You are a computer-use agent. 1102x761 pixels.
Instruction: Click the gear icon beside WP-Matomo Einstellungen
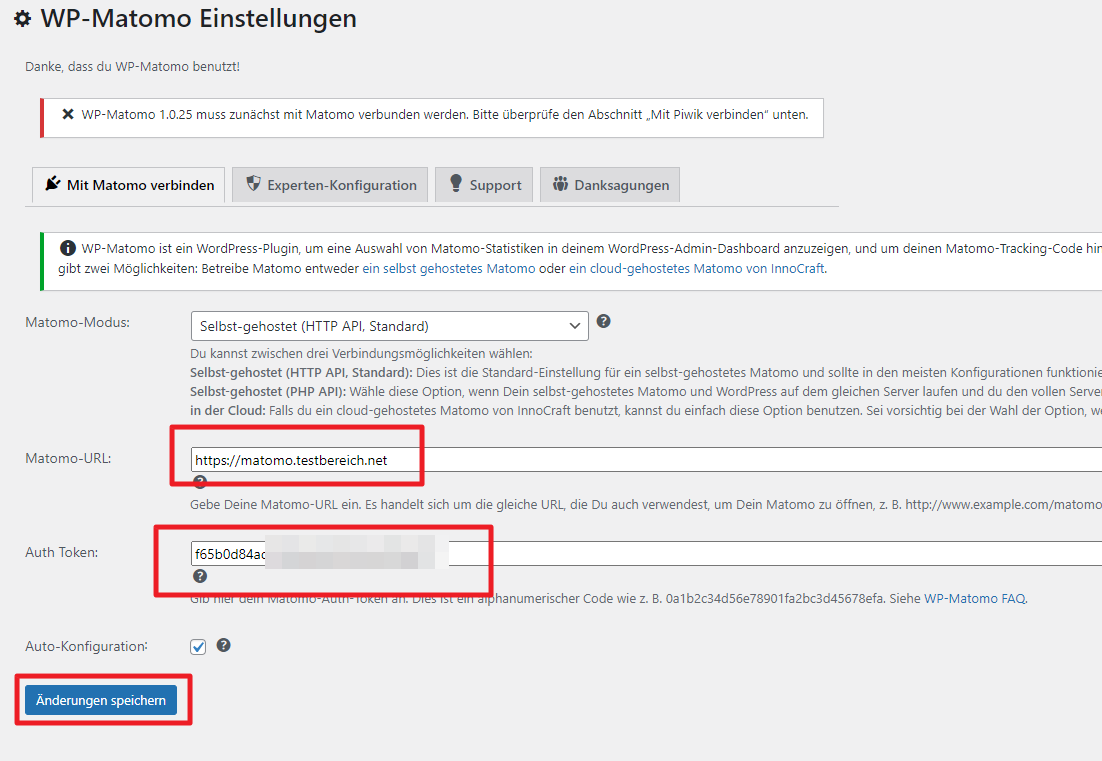pos(22,19)
